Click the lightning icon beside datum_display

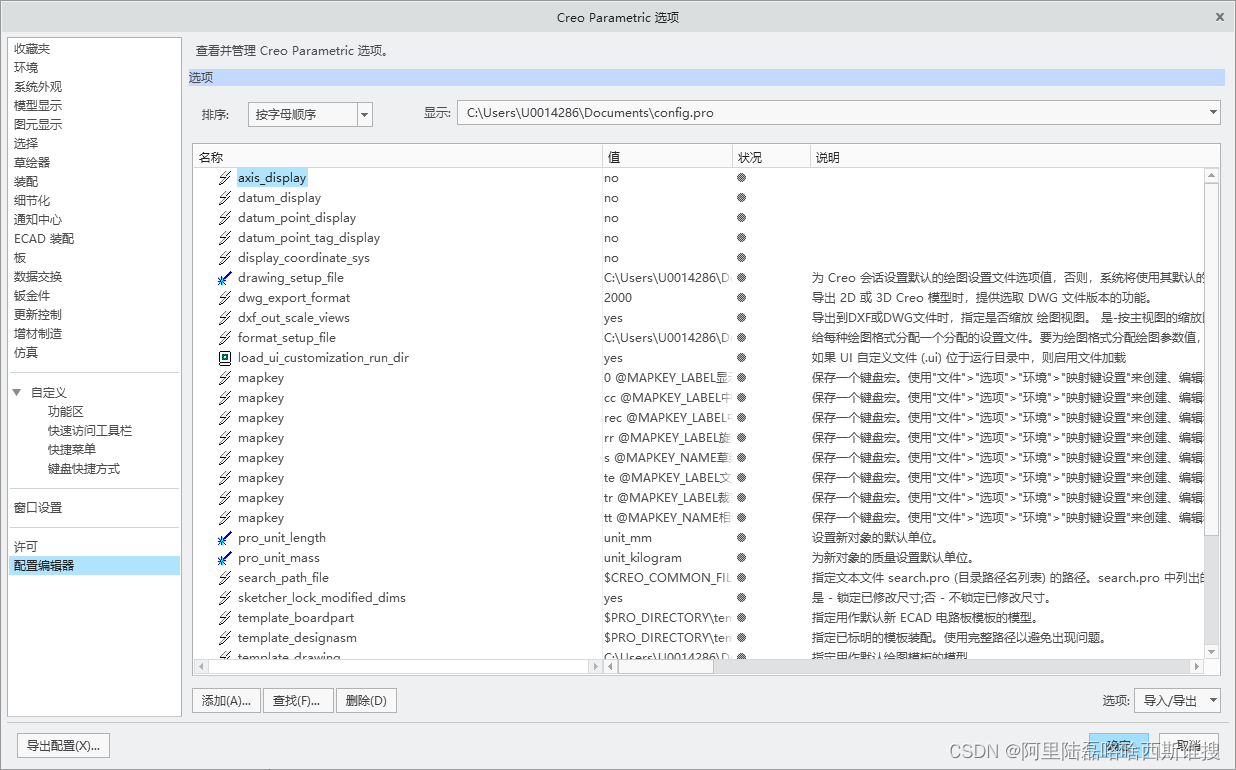point(225,198)
